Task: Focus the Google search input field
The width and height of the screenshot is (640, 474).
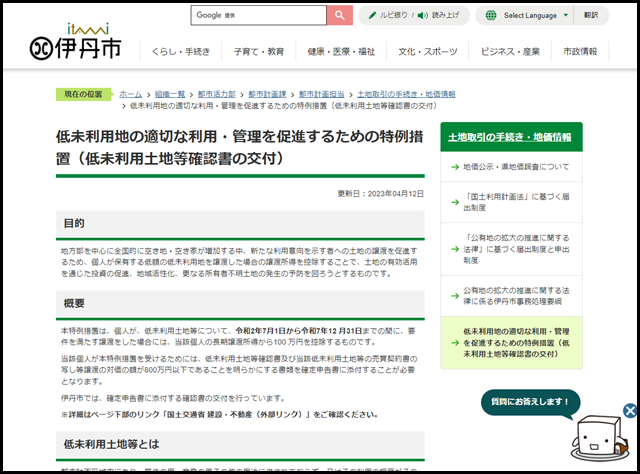Action: click(259, 15)
